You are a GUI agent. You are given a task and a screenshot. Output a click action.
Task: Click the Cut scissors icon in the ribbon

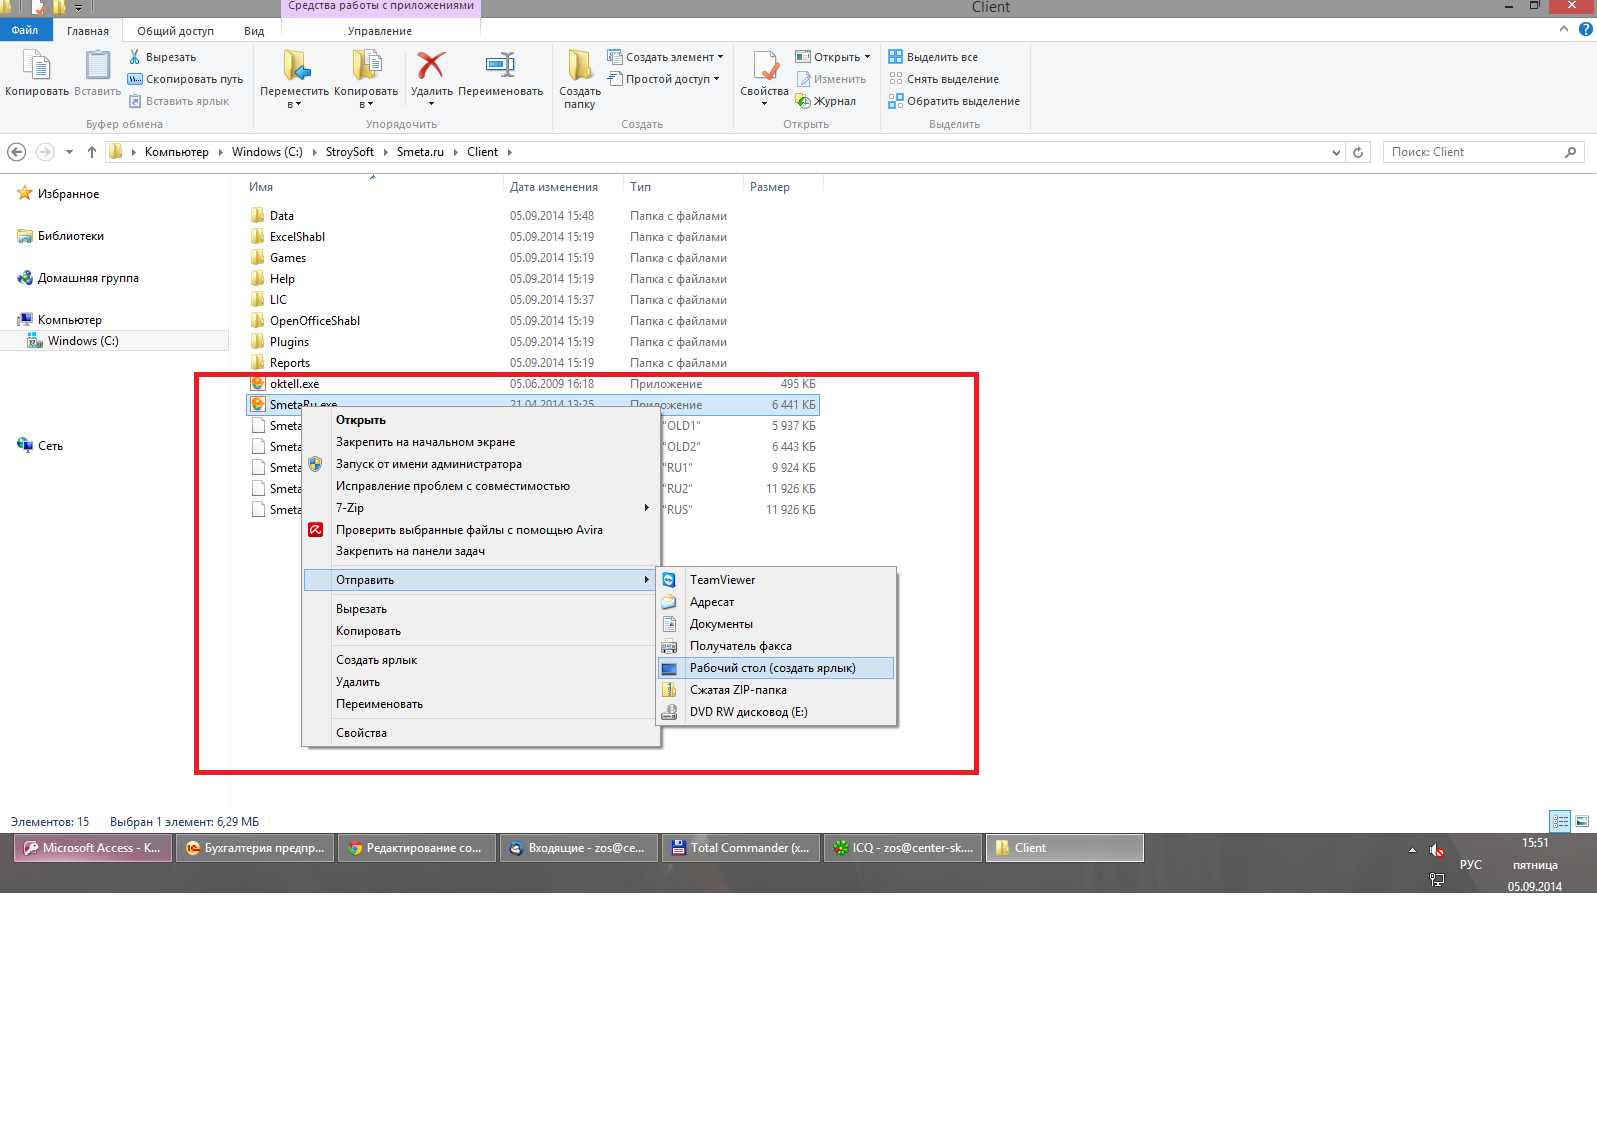coord(135,57)
